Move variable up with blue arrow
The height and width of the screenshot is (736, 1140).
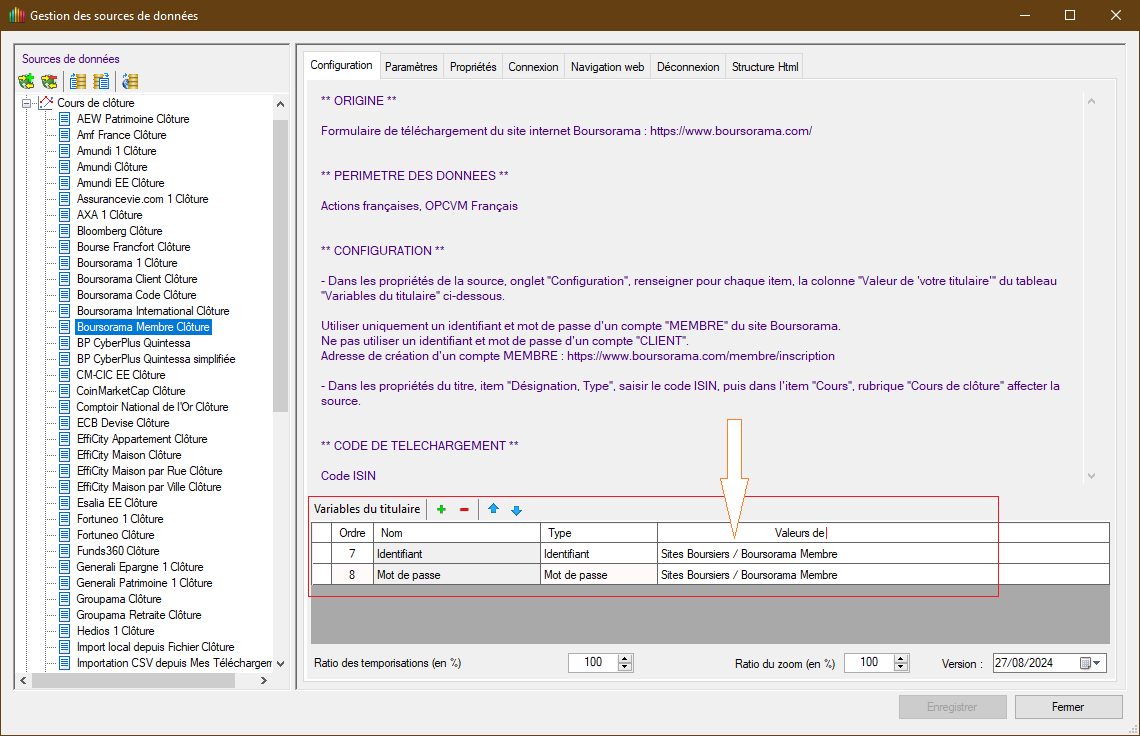493,510
